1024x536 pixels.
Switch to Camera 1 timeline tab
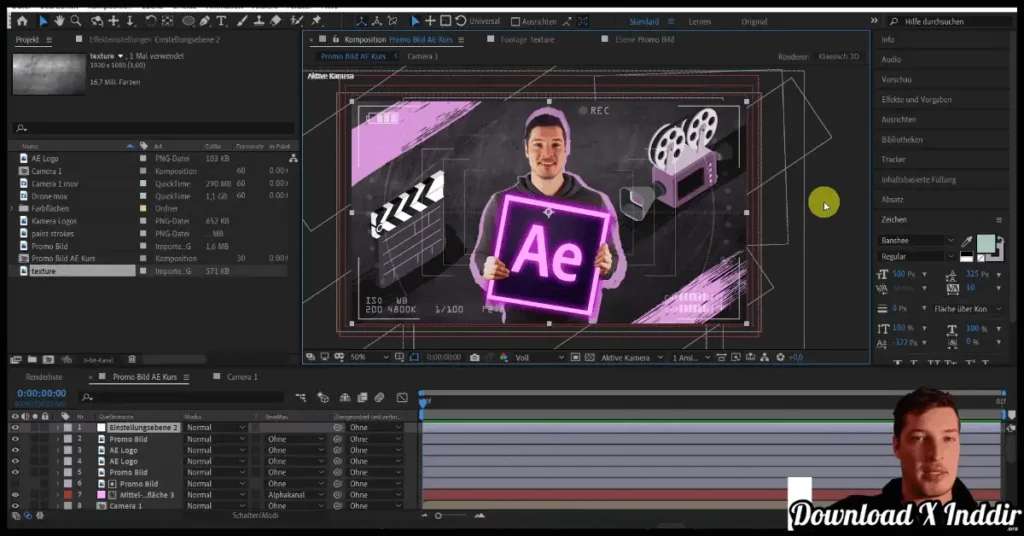242,377
